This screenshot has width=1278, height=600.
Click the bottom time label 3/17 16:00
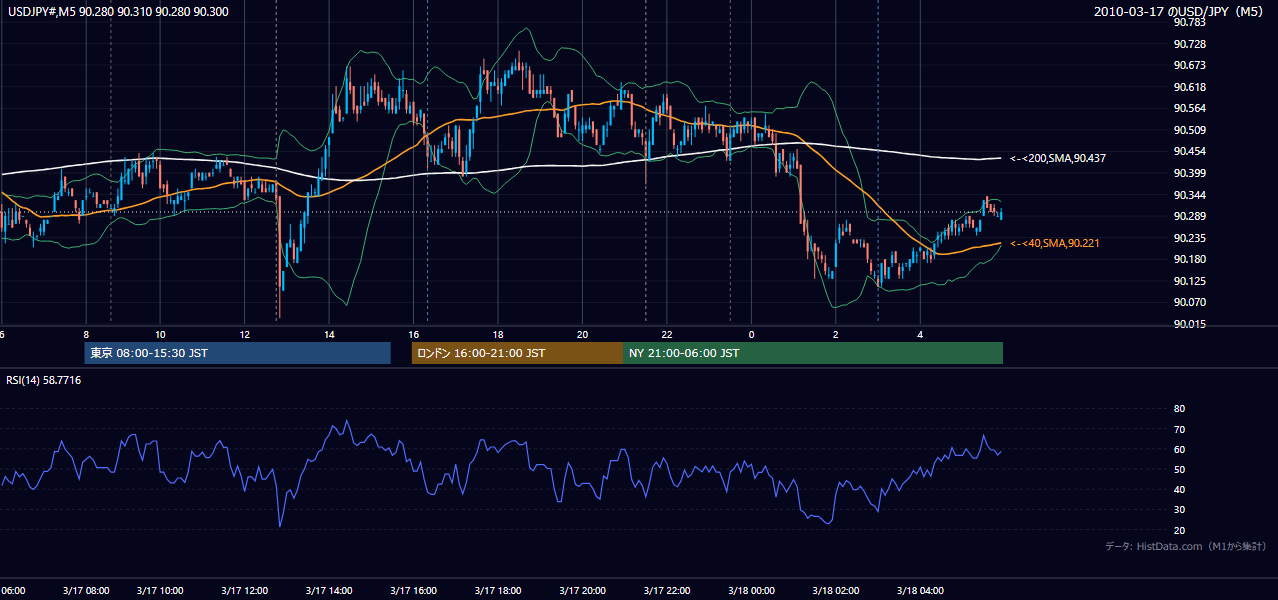[415, 590]
